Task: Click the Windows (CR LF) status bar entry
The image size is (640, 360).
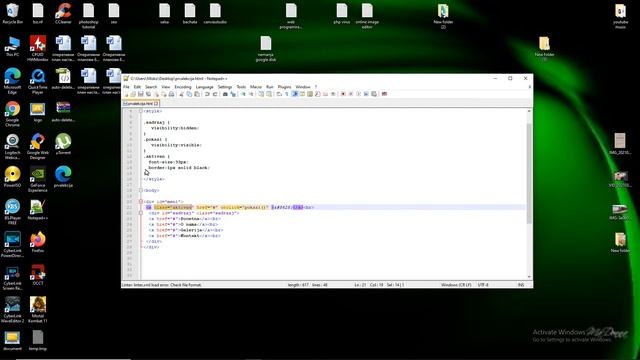Action: [x=456, y=285]
